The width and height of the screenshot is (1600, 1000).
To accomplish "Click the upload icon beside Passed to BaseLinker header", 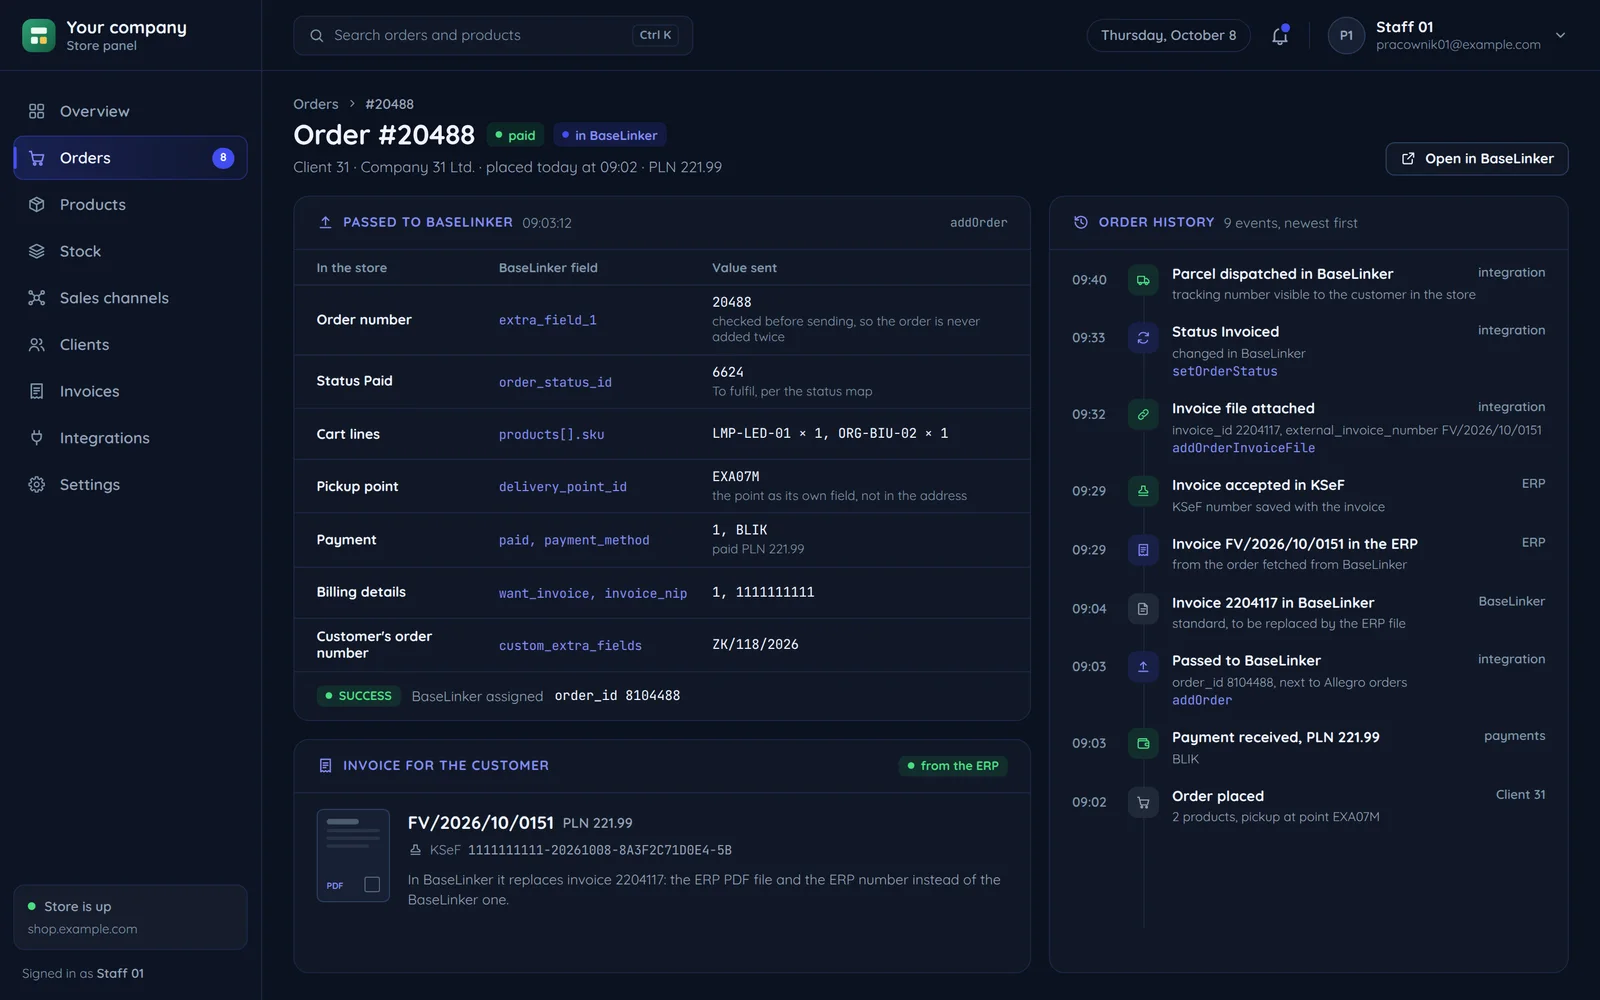I will point(325,222).
